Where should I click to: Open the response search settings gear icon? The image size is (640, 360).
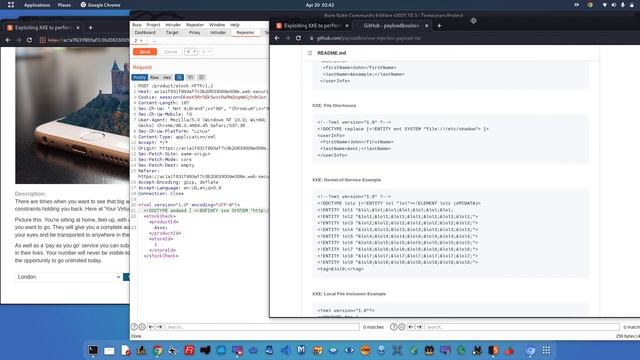pos(402,327)
